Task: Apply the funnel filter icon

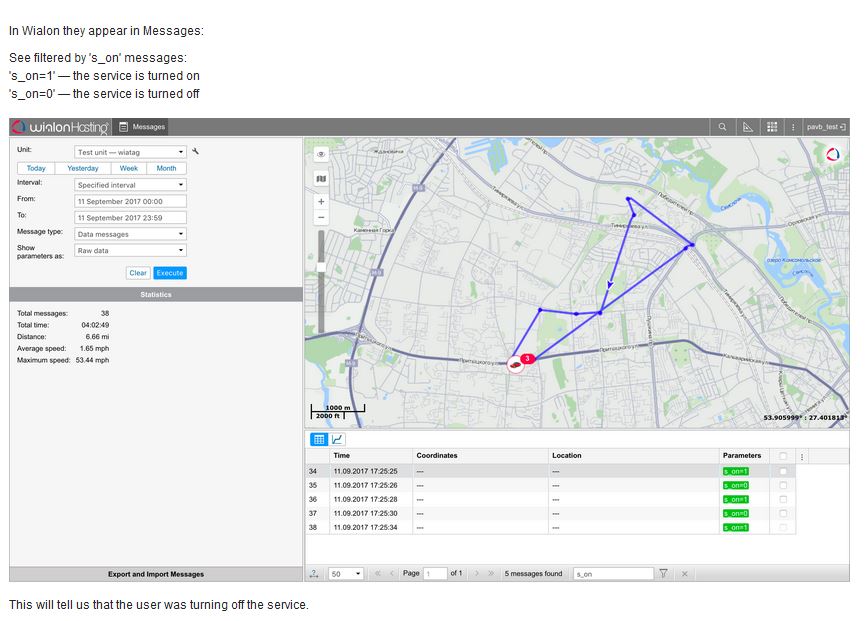Action: 663,574
